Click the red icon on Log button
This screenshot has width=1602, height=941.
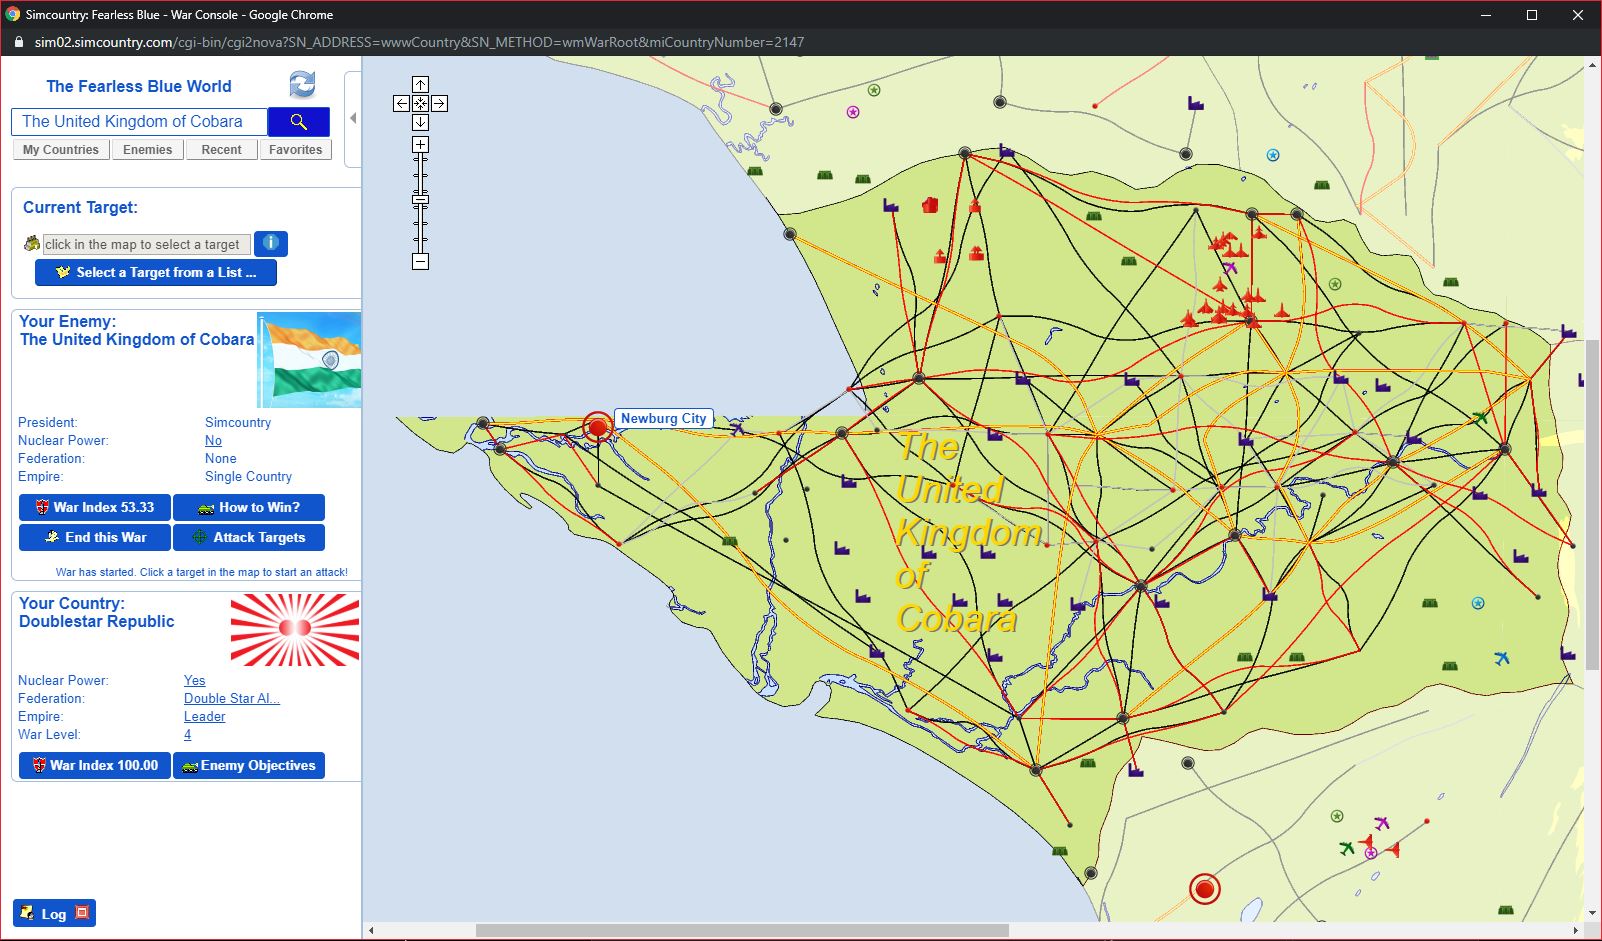(x=82, y=912)
